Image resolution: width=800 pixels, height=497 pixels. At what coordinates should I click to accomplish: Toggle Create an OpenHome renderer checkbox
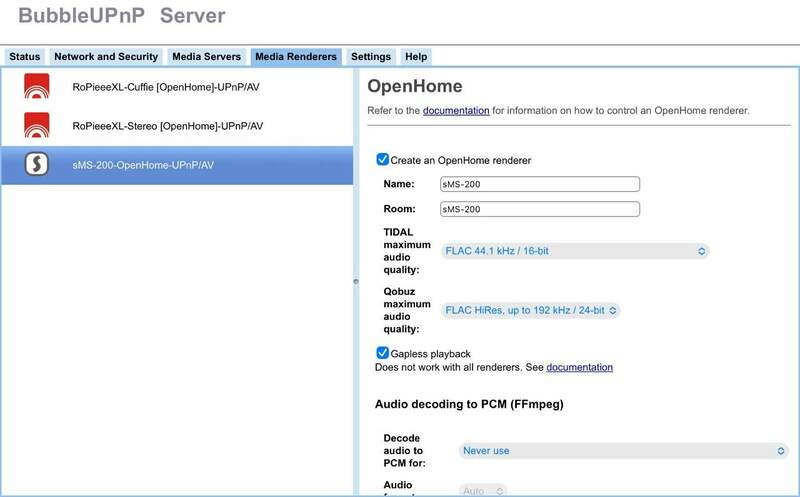(x=382, y=160)
